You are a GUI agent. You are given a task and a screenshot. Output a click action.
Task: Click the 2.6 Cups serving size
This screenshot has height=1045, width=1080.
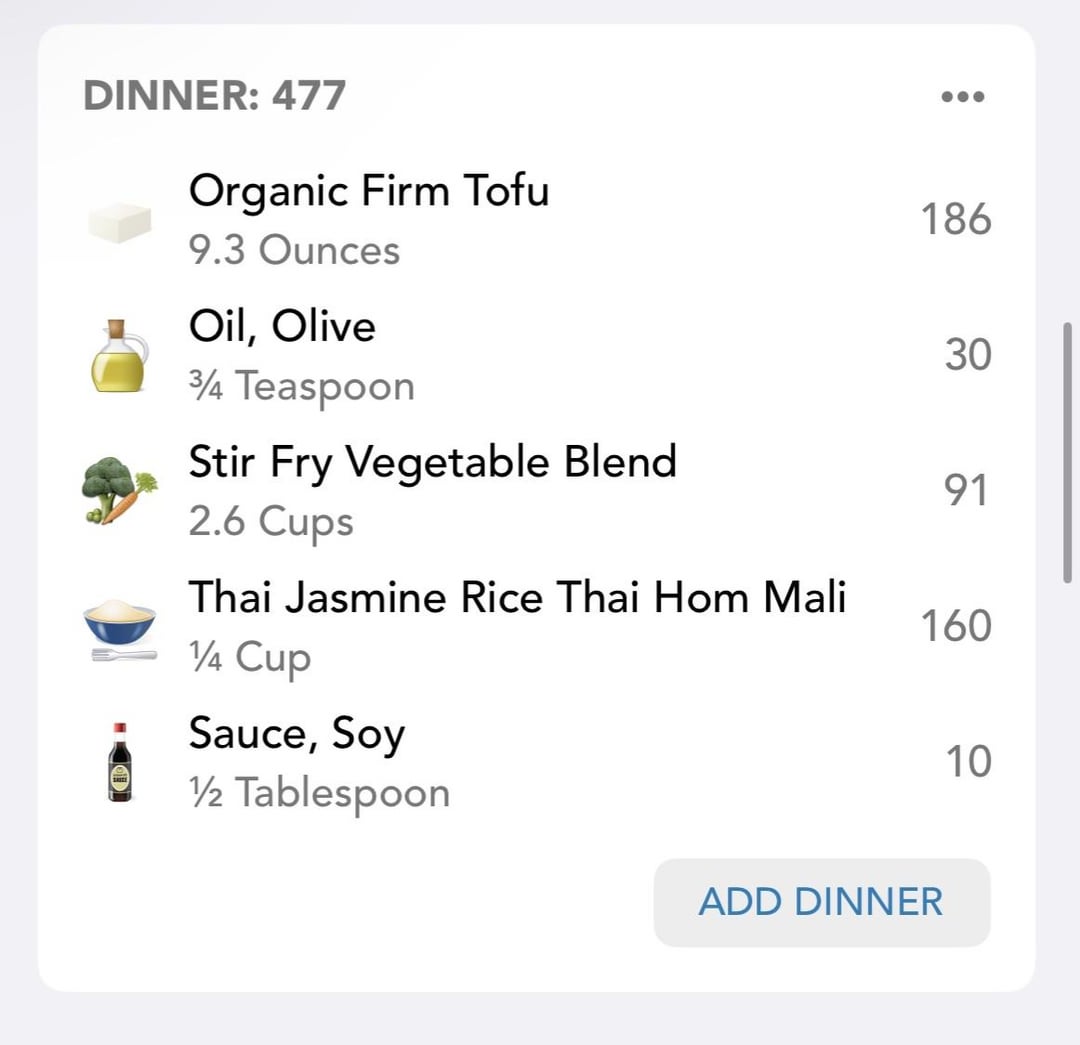(x=271, y=521)
